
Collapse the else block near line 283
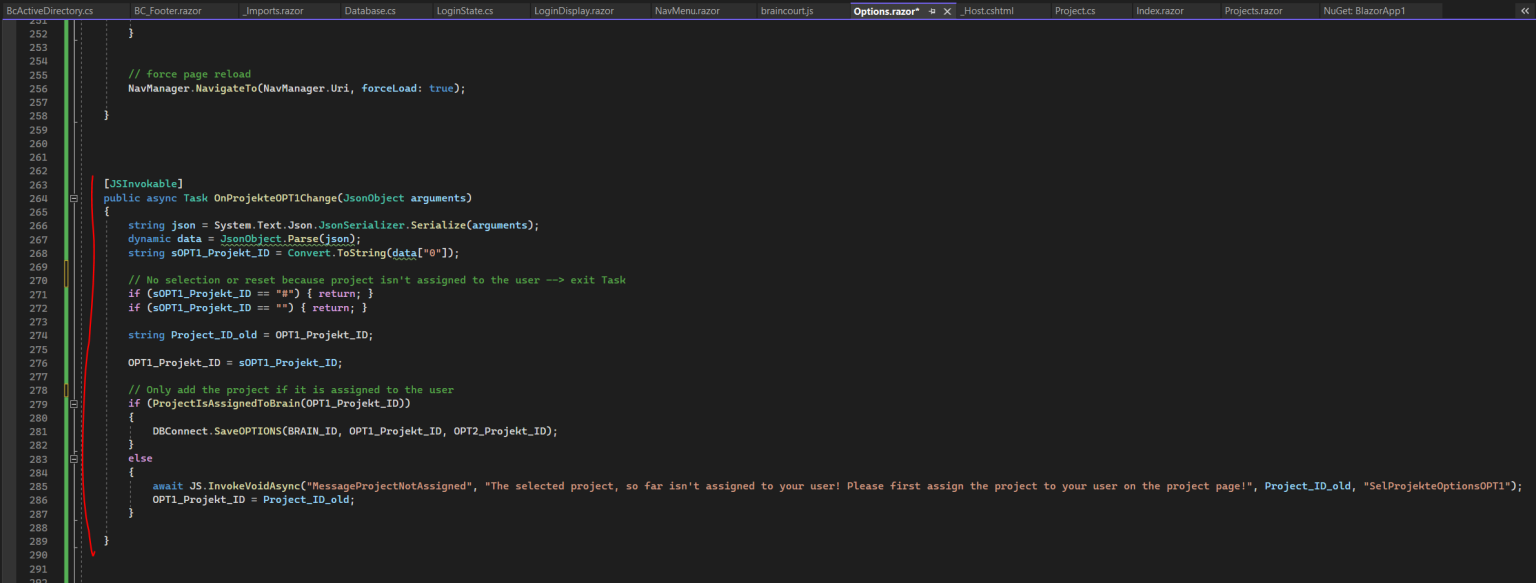point(74,458)
